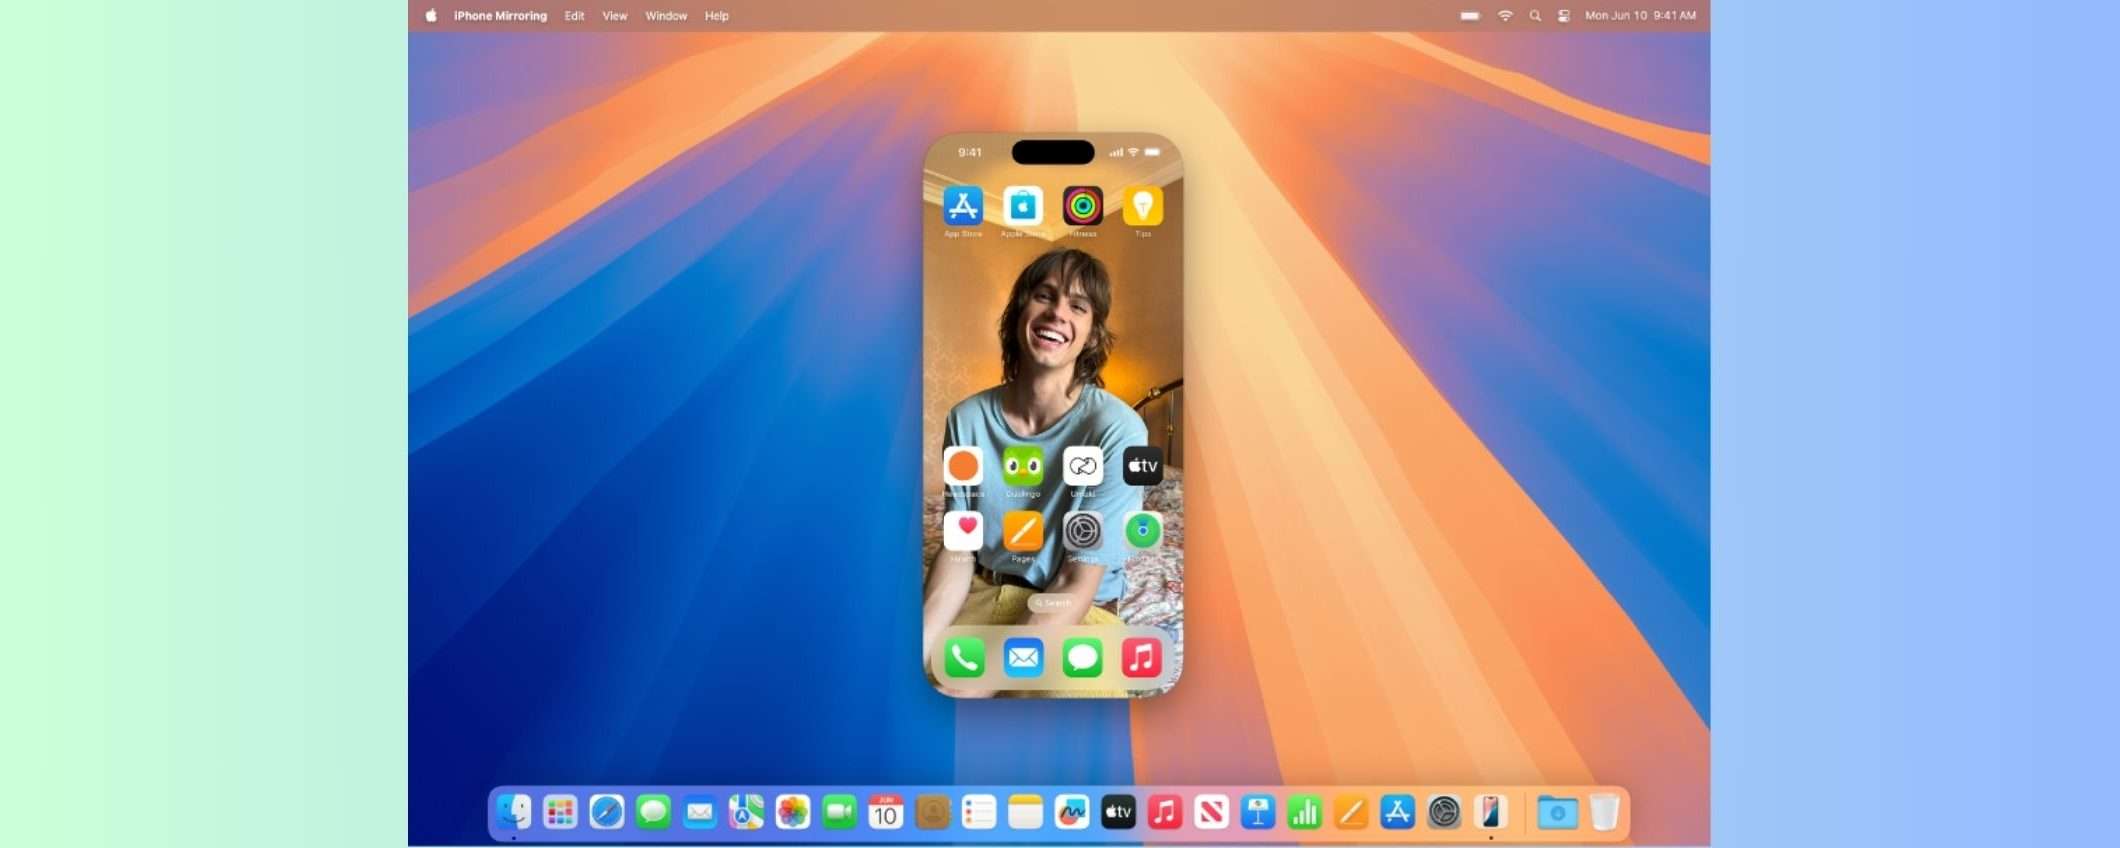Open Mail in the iPhone dock
Viewport: 2120px width, 848px height.
[x=1023, y=658]
